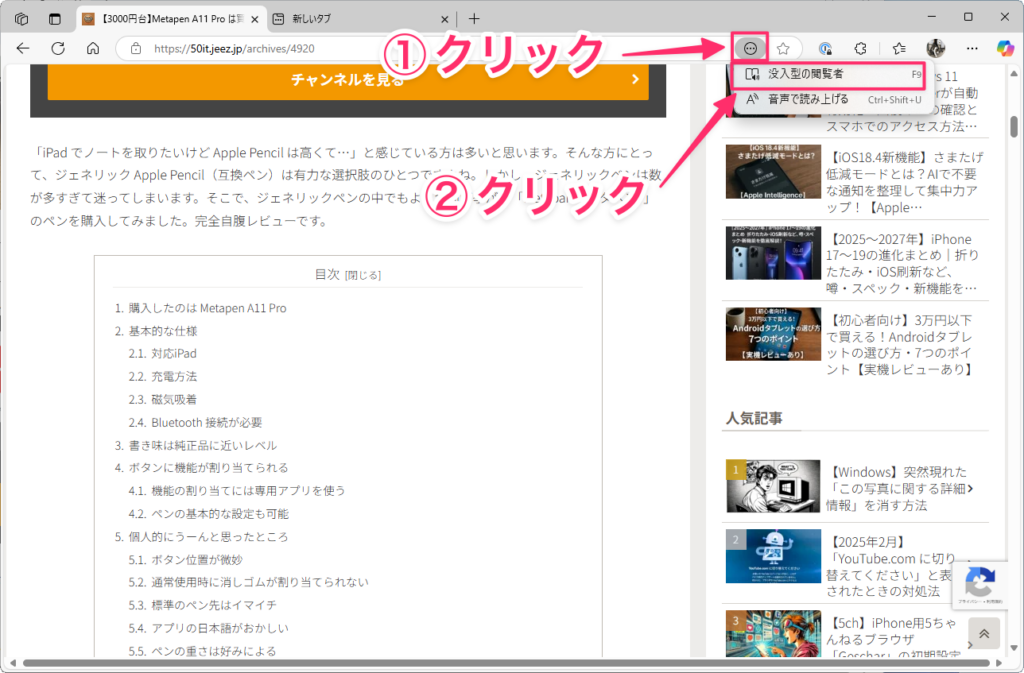Jump to 標準のペン先はイマイチ section
The width and height of the screenshot is (1024, 673).
pos(214,605)
